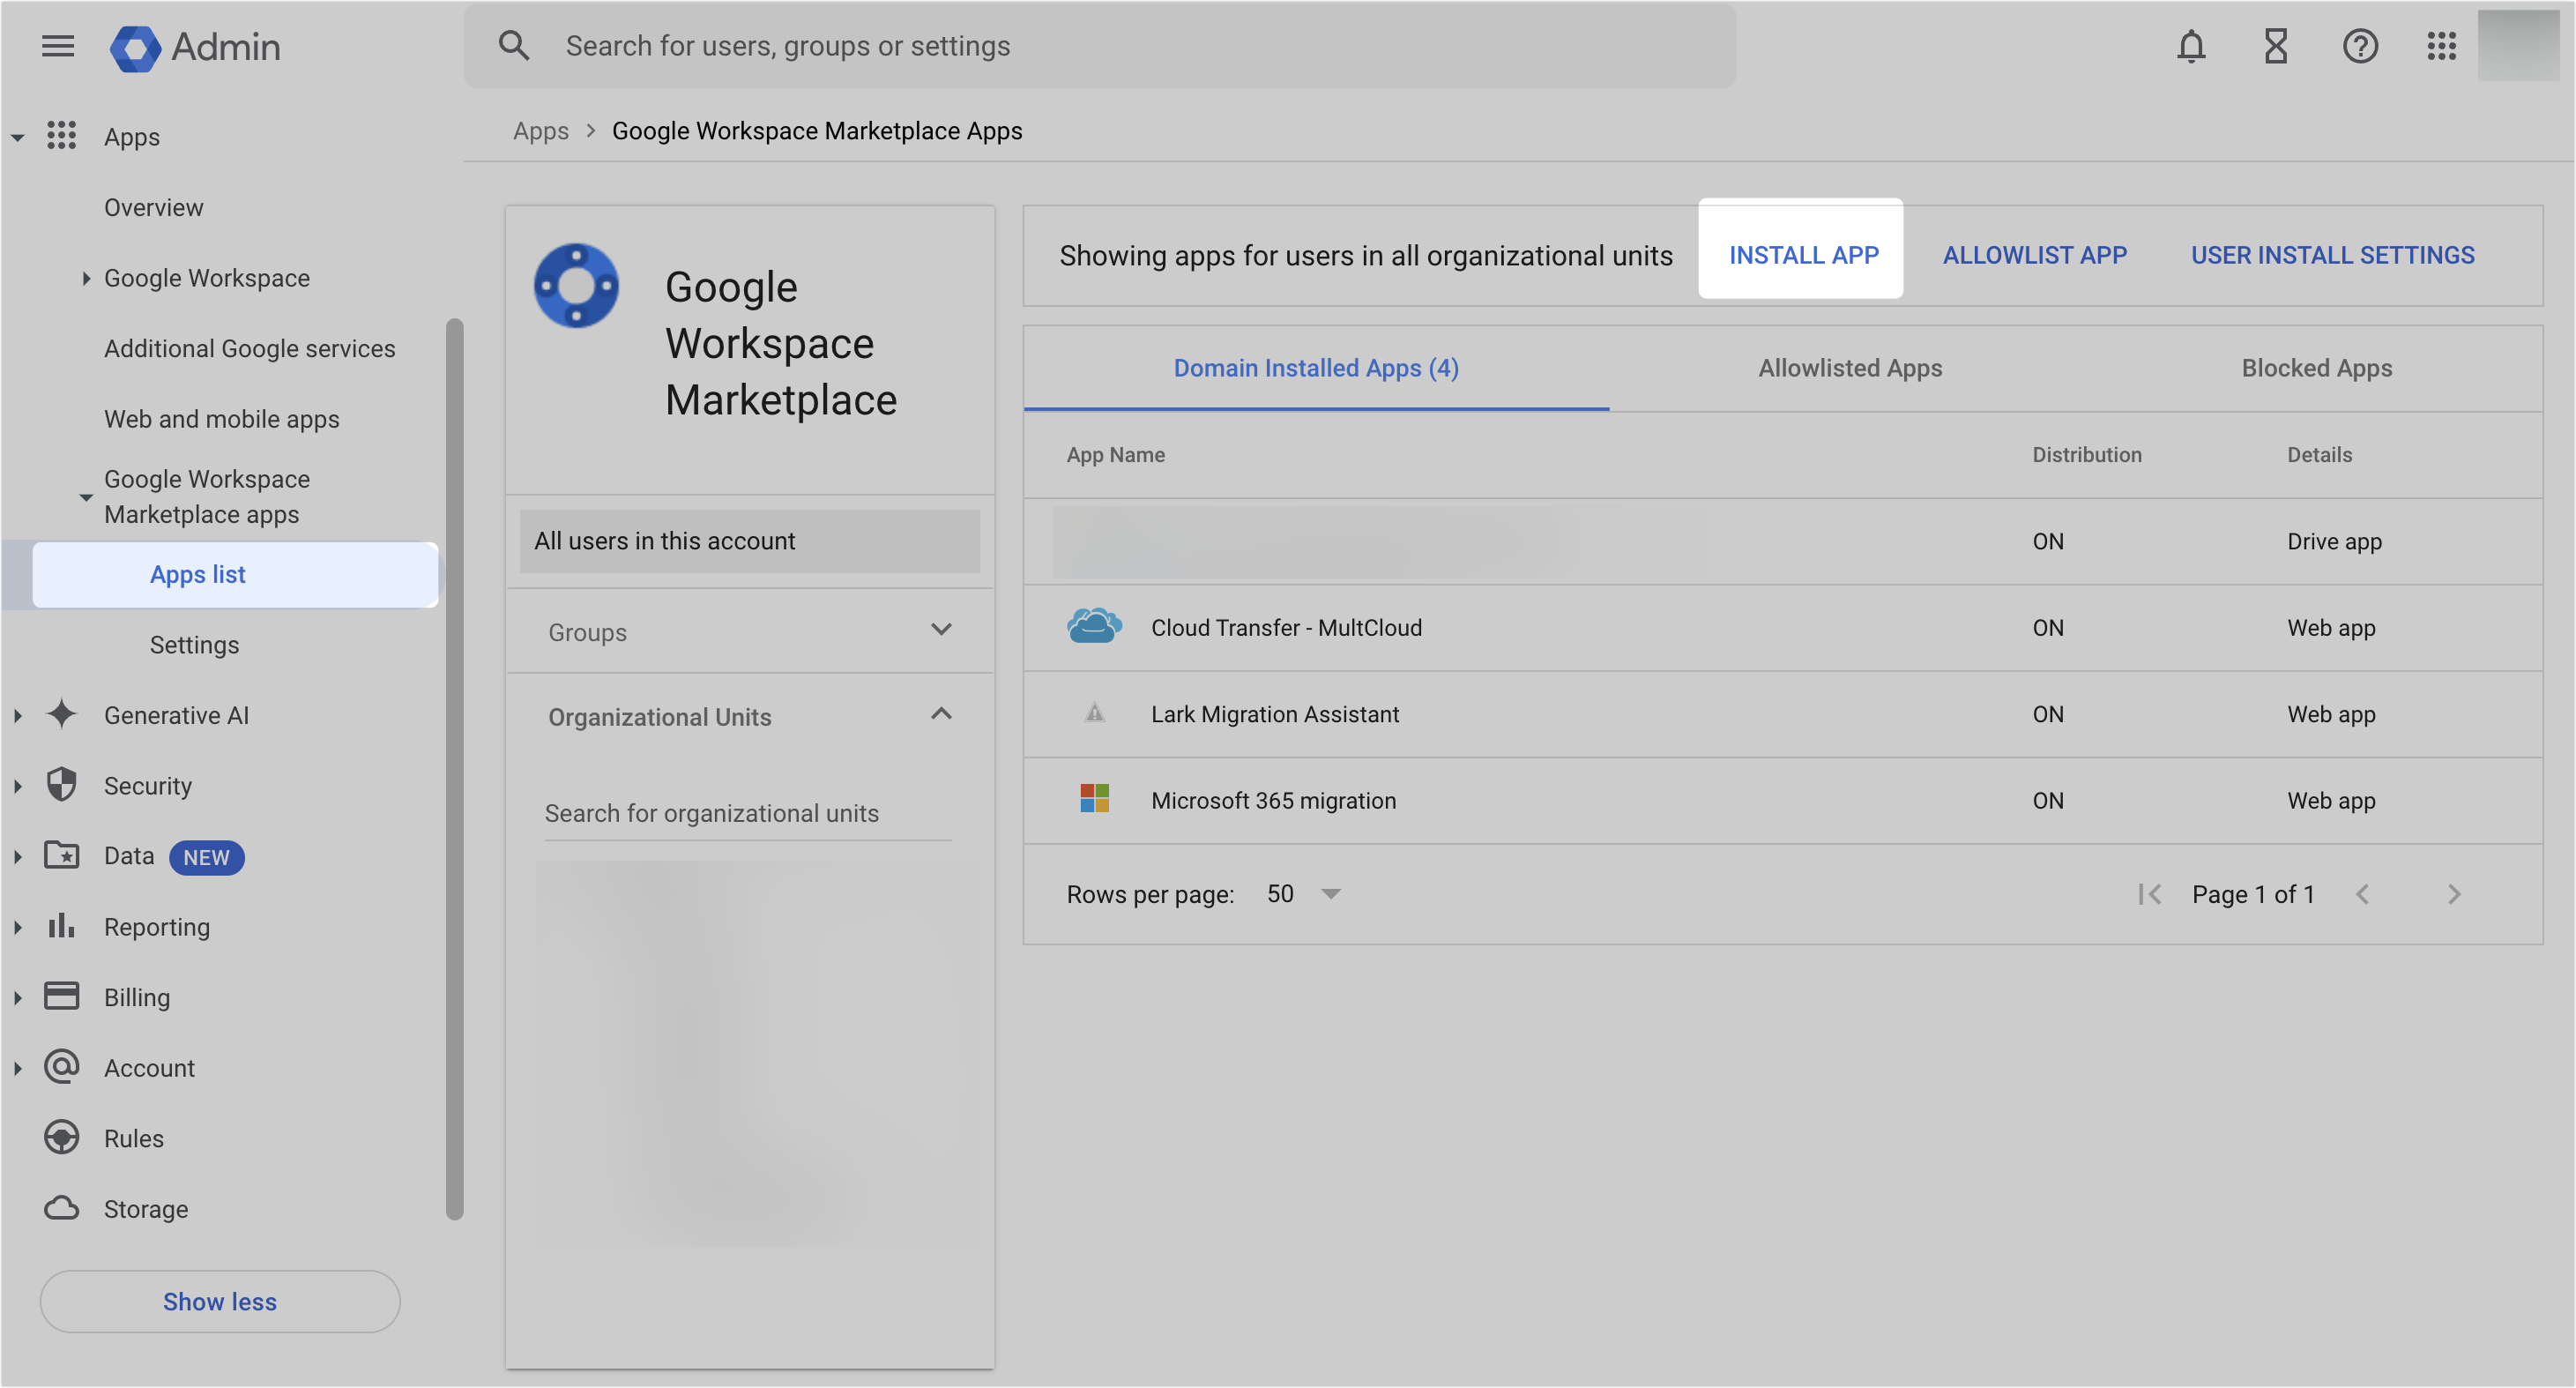Expand the Groups section
Image resolution: width=2576 pixels, height=1388 pixels.
tap(941, 630)
